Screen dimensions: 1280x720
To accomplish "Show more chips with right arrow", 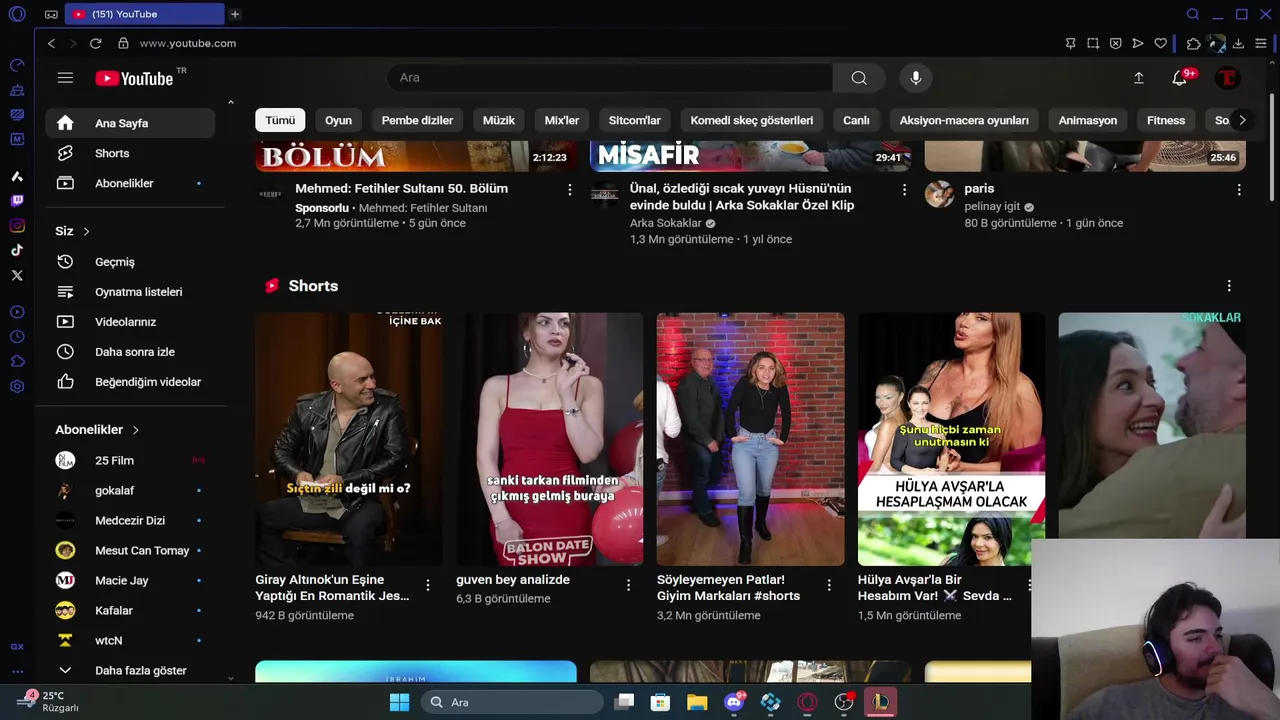I will 1242,120.
